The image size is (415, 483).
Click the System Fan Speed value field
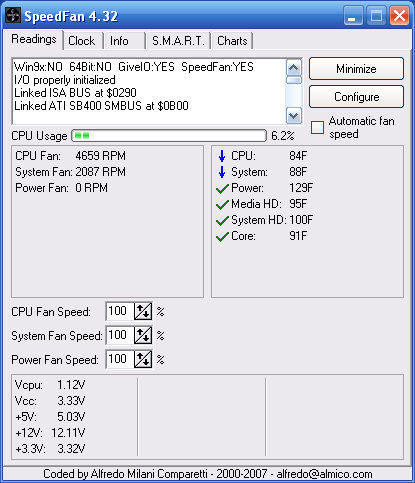[120, 335]
